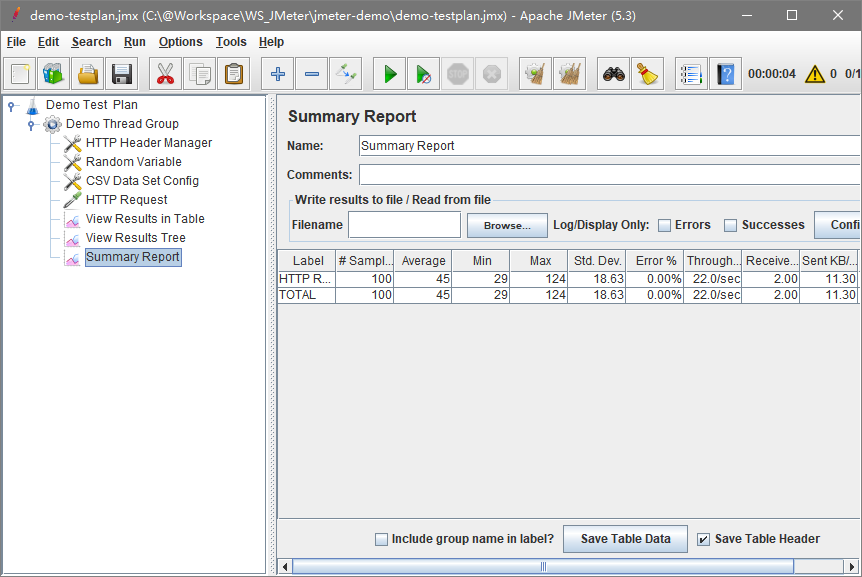Select Summary Report in tree
The width and height of the screenshot is (862, 577).
click(x=133, y=257)
